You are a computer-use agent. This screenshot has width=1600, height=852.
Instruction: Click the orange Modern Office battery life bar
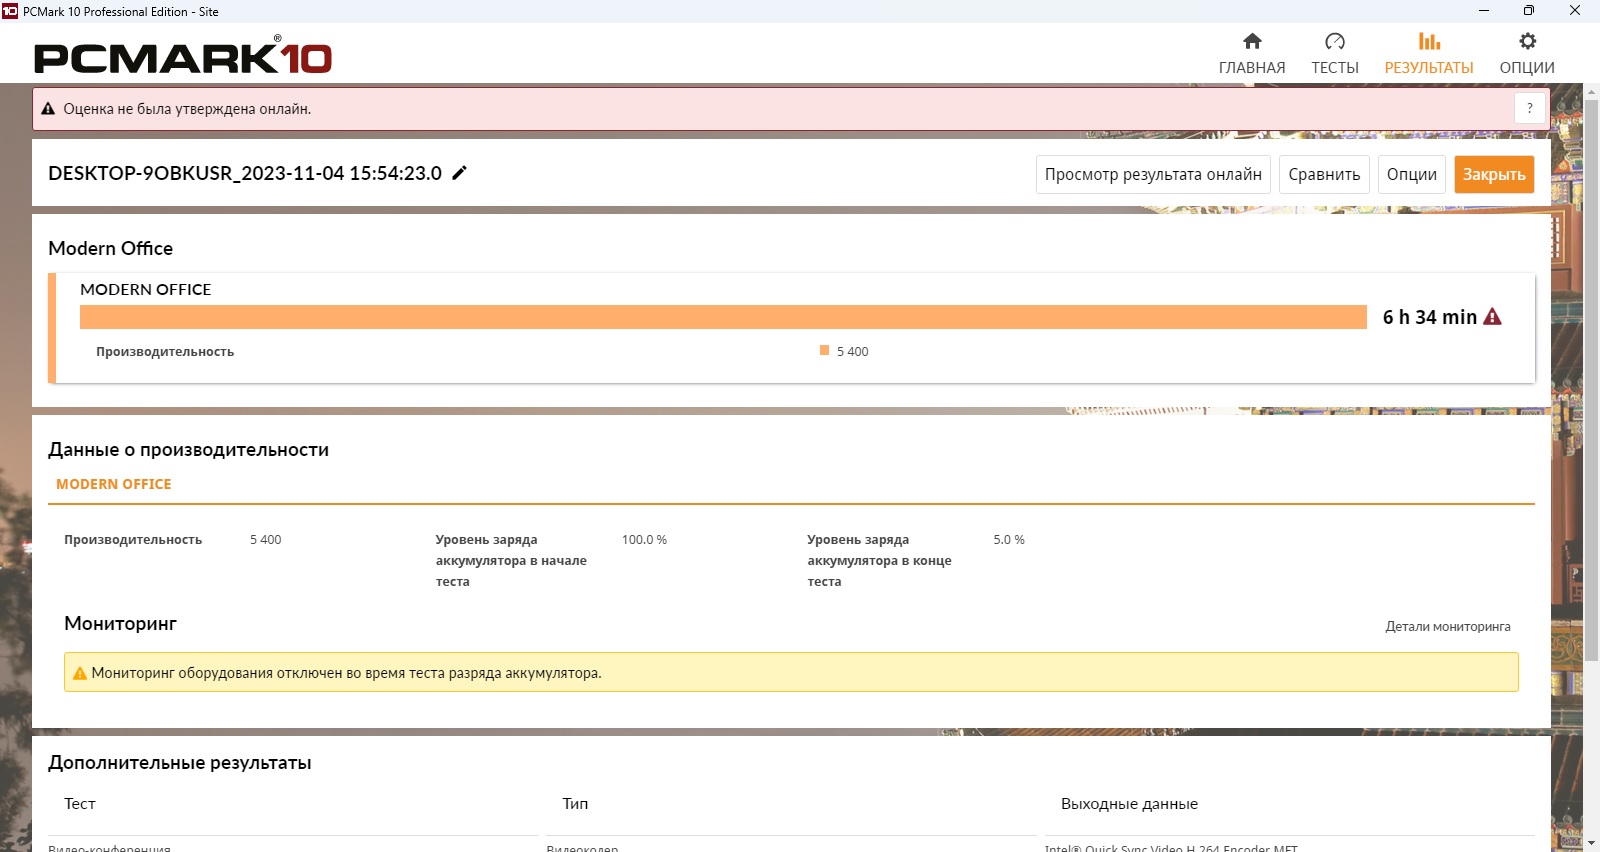[x=723, y=317]
